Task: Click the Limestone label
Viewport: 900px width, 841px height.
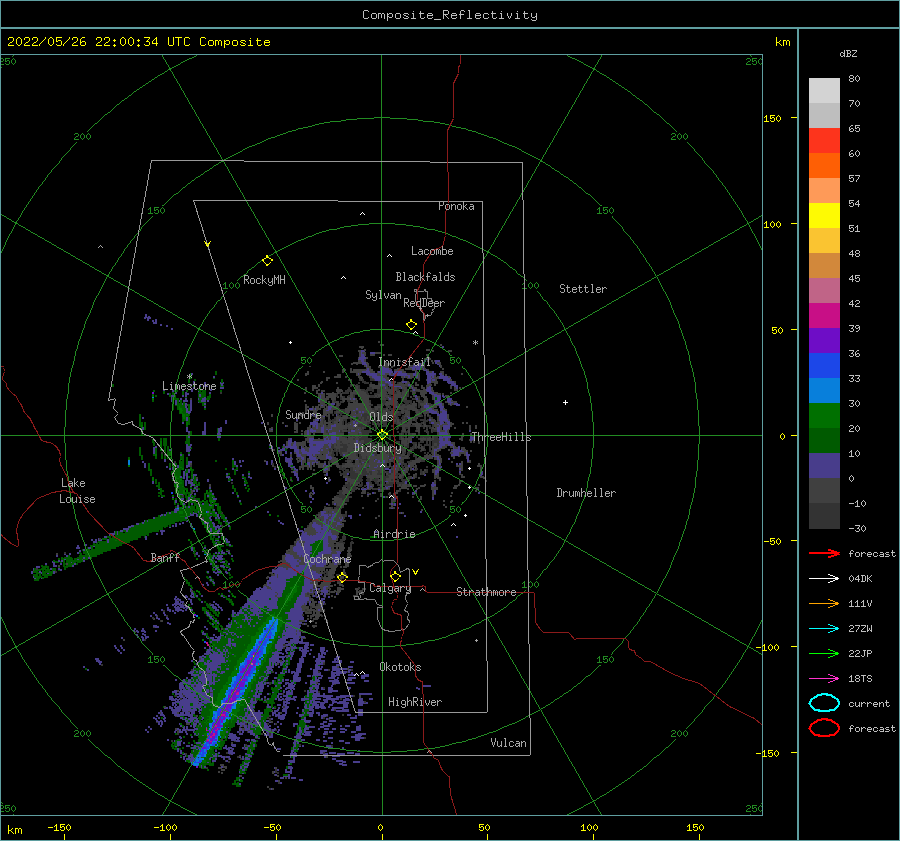Action: pos(189,386)
